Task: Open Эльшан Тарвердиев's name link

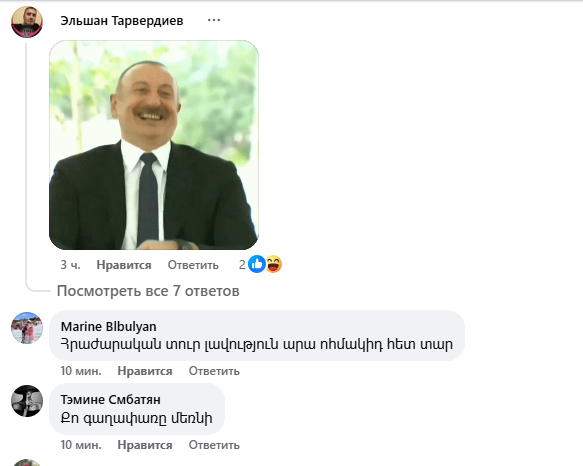Action: point(122,20)
